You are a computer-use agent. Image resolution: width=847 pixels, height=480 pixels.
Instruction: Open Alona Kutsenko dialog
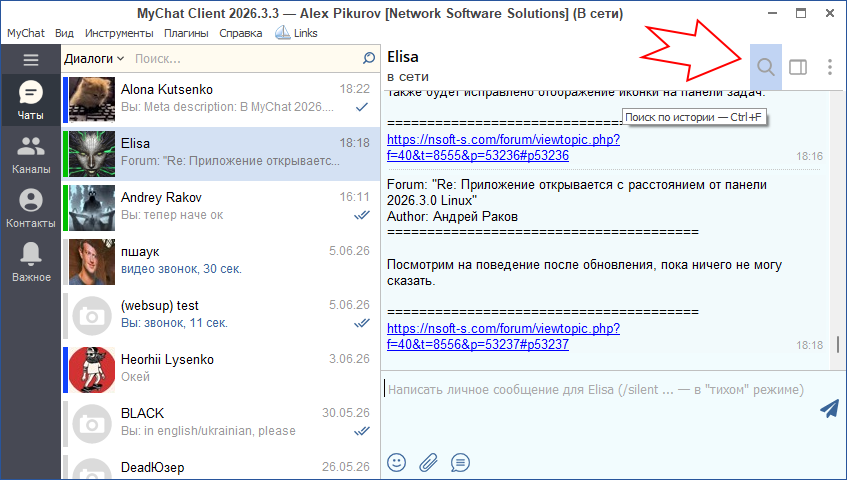221,100
